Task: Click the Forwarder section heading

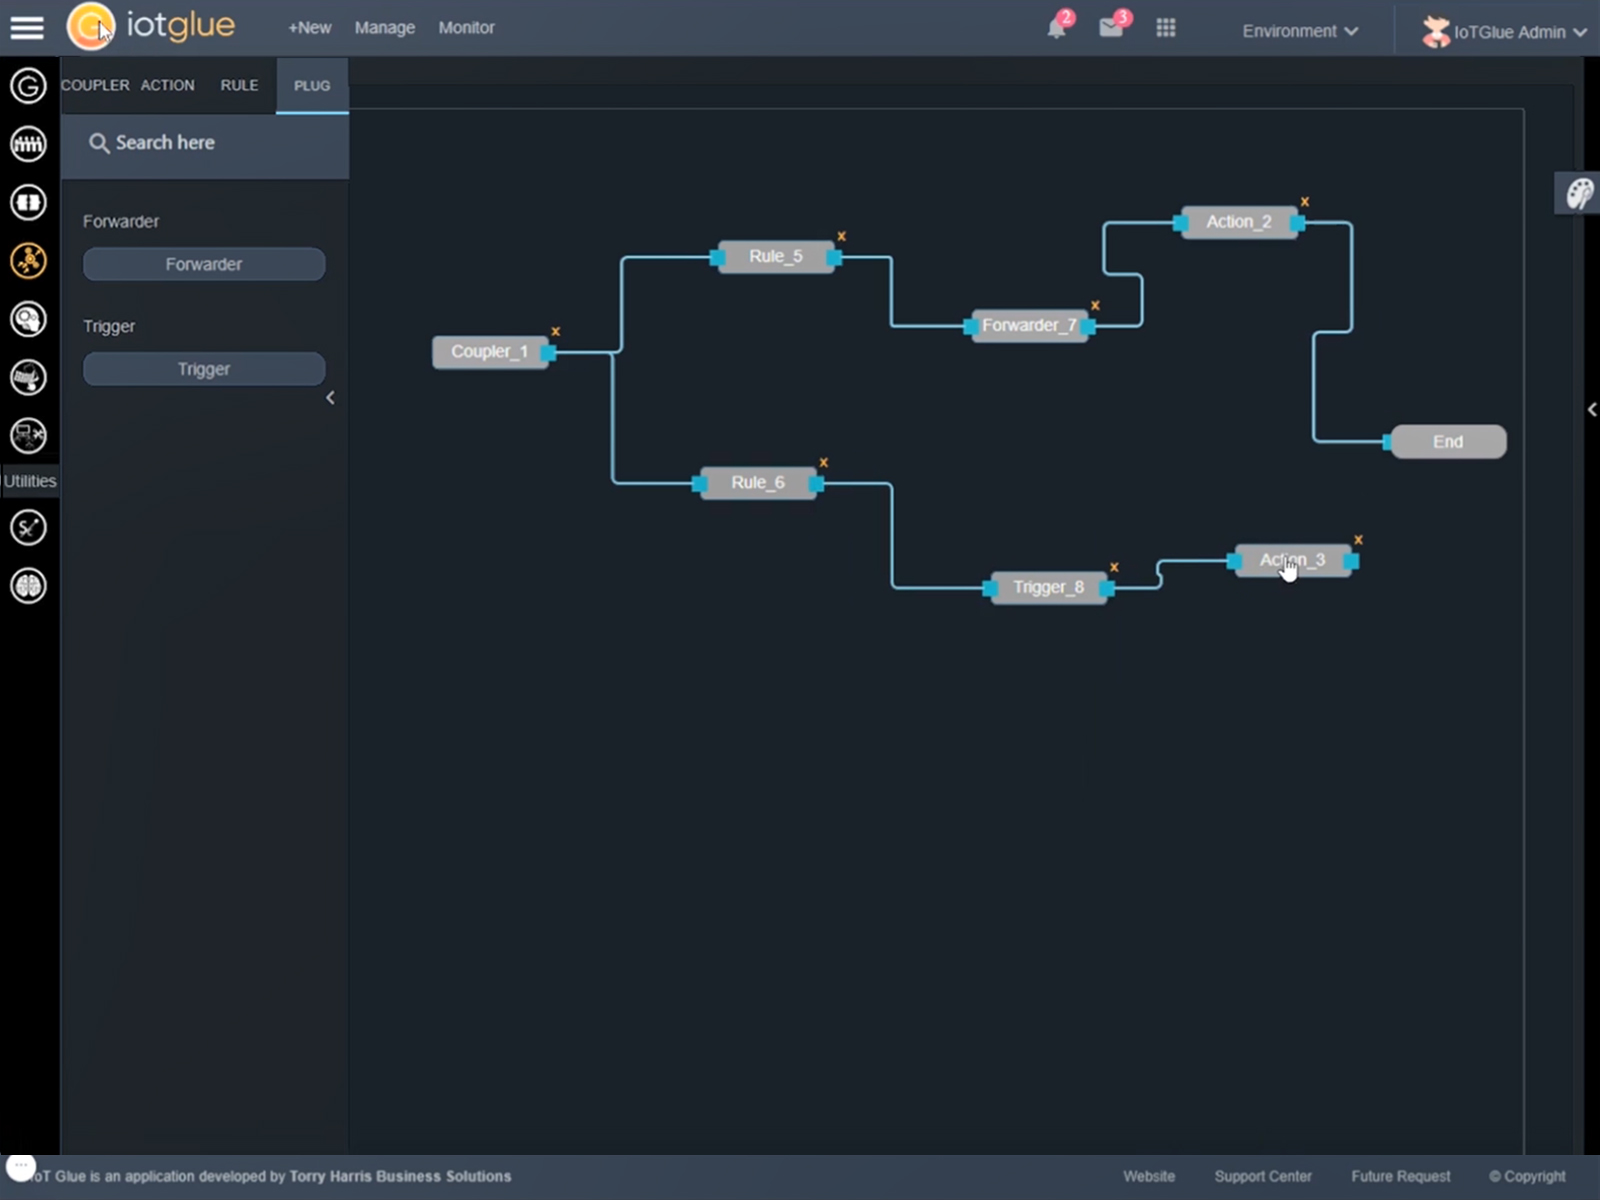Action: point(121,221)
